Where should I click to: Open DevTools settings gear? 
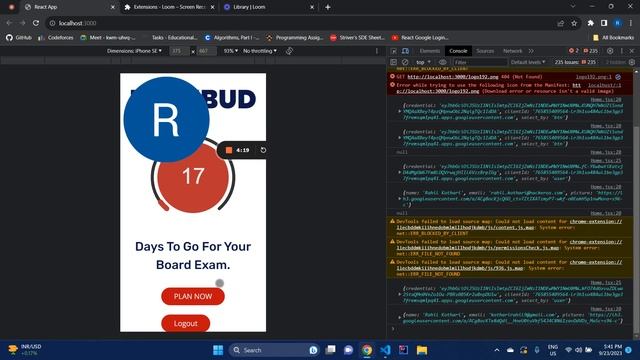point(610,51)
